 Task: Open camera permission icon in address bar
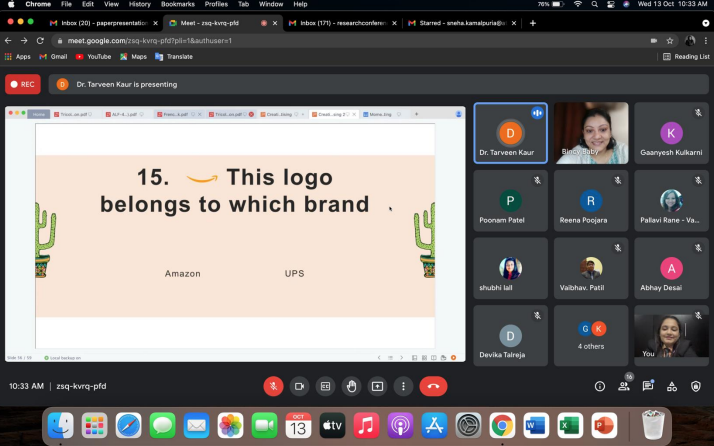coord(653,41)
